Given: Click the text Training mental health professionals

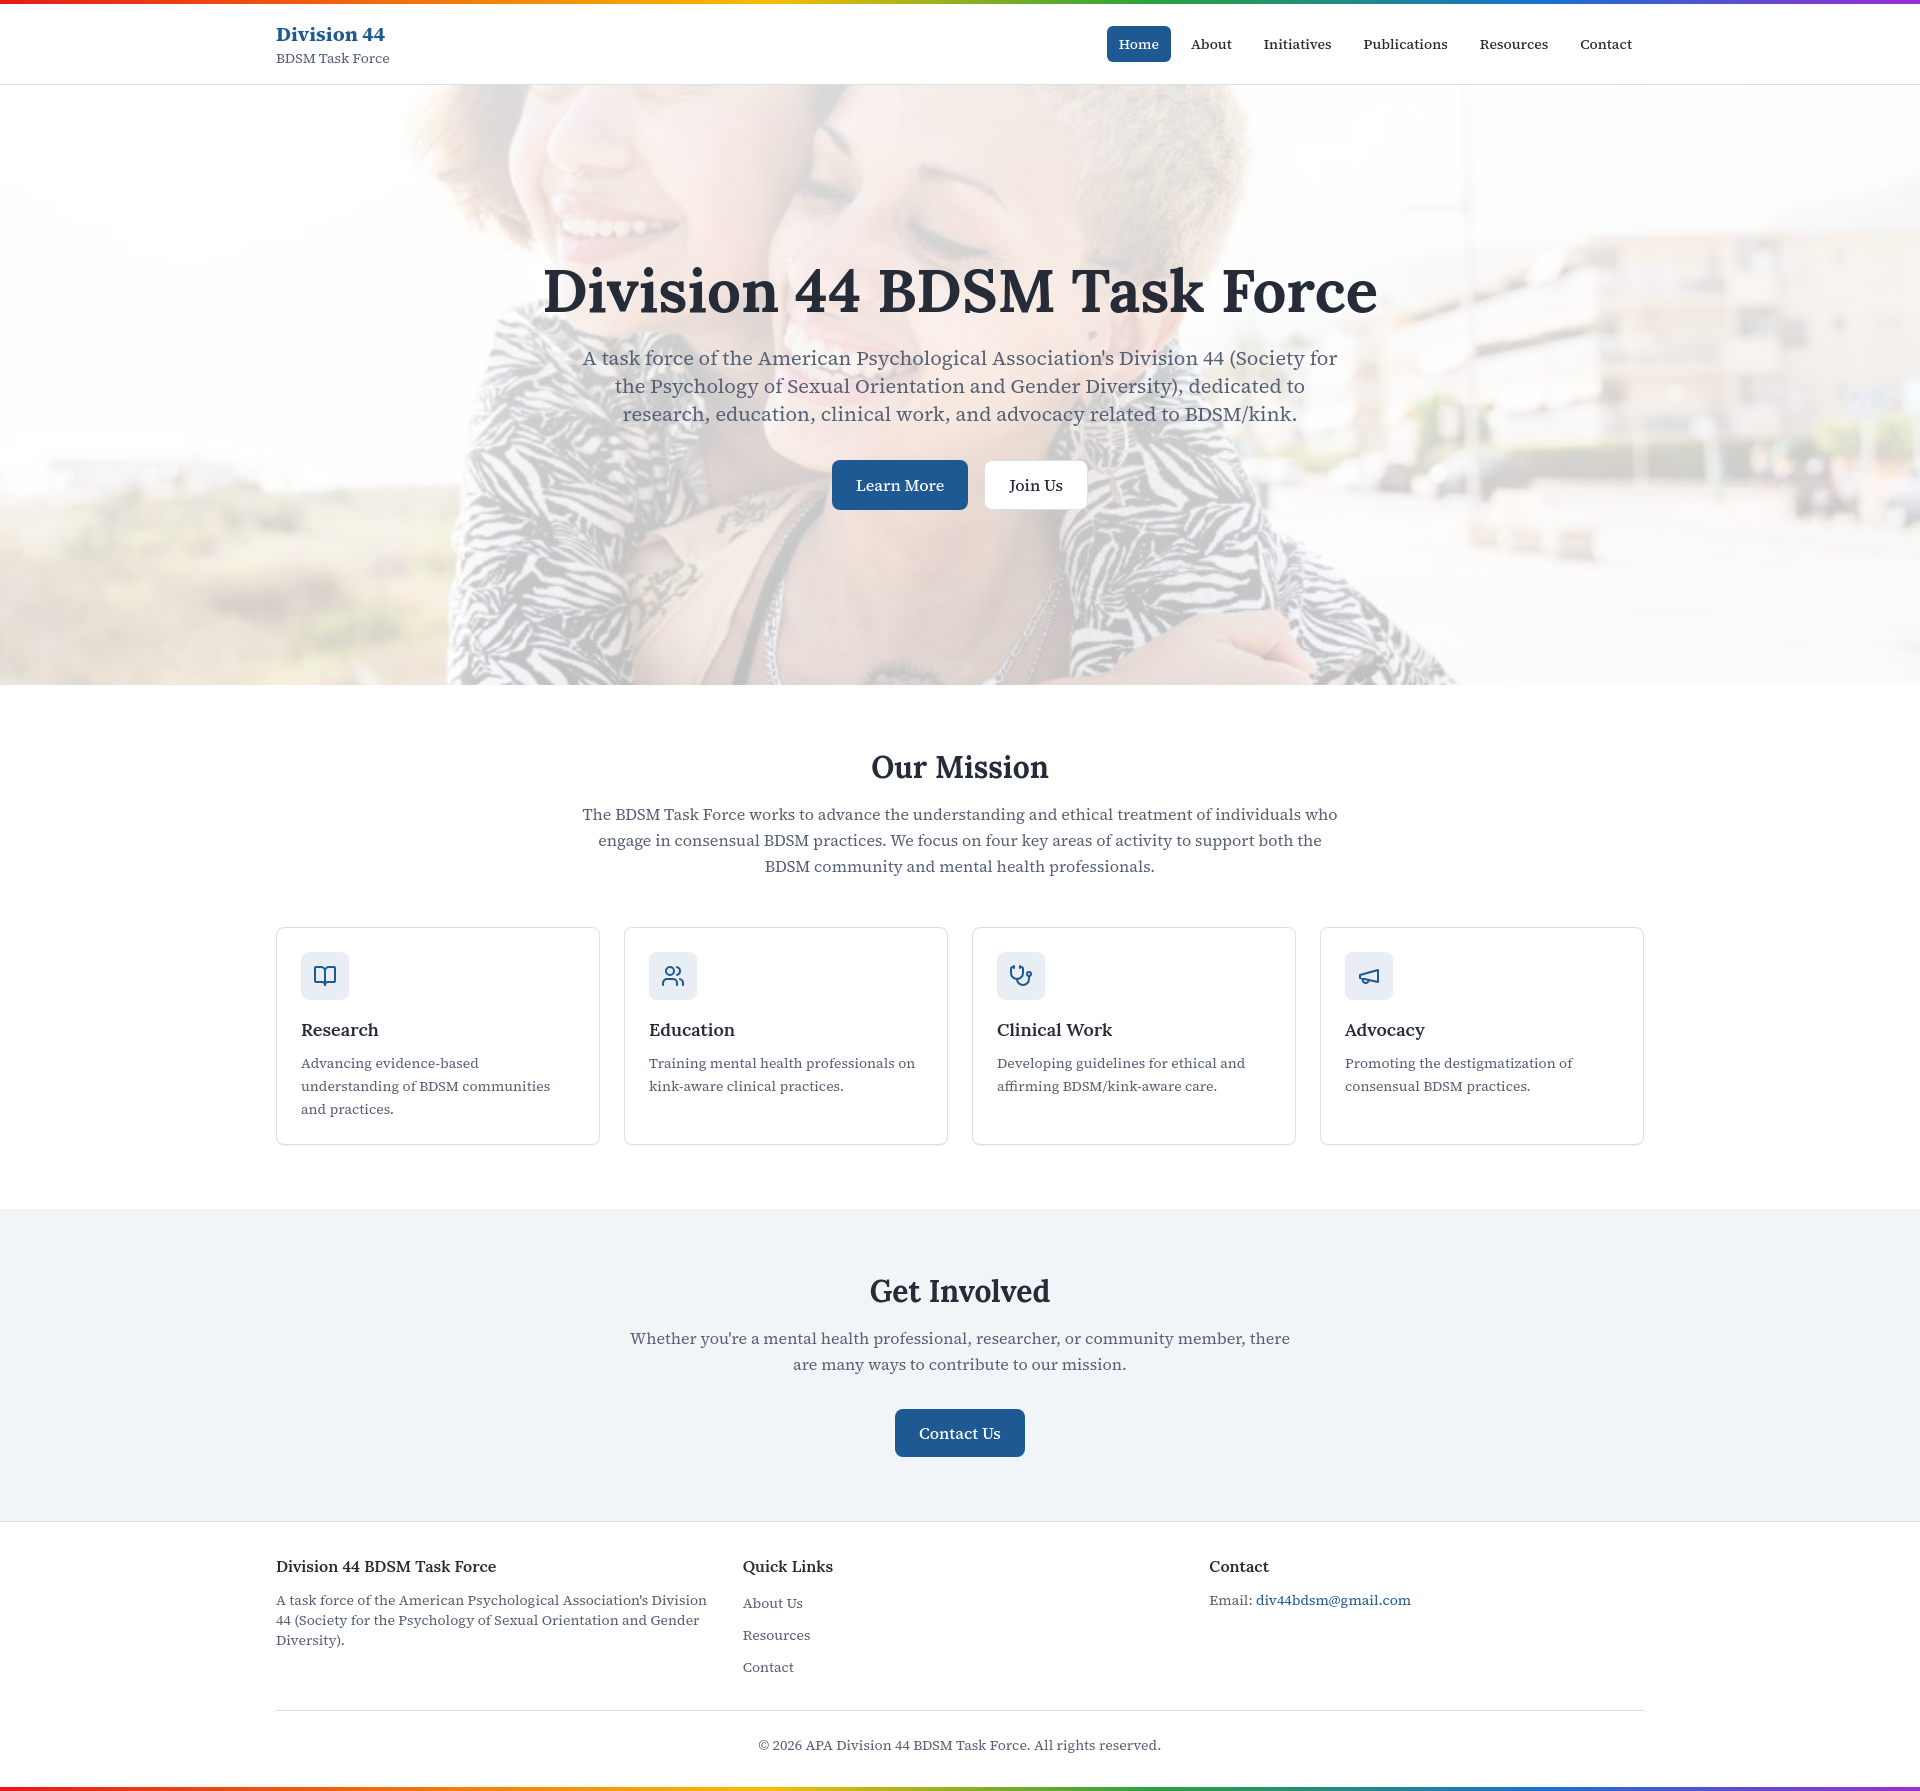Looking at the screenshot, I should coord(782,1074).
